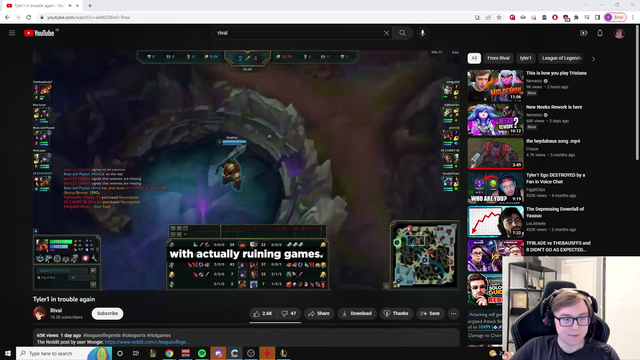Screen dimensions: 640x360
Task: Open Task View on taskbar
Action: pos(136,353)
